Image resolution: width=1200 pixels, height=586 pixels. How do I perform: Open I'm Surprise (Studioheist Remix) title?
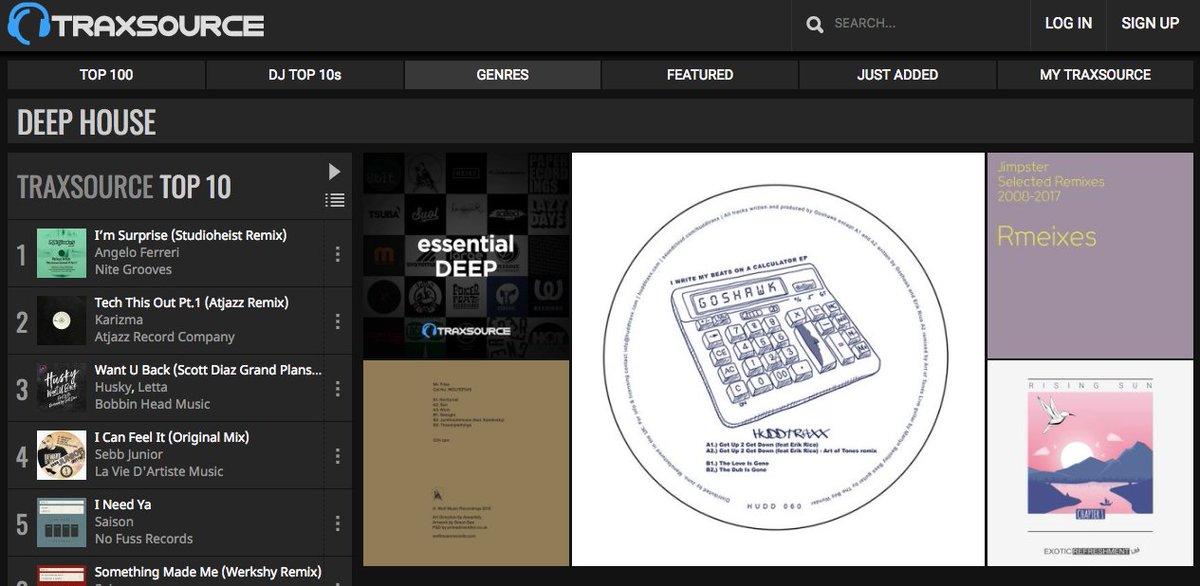pyautogui.click(x=191, y=235)
